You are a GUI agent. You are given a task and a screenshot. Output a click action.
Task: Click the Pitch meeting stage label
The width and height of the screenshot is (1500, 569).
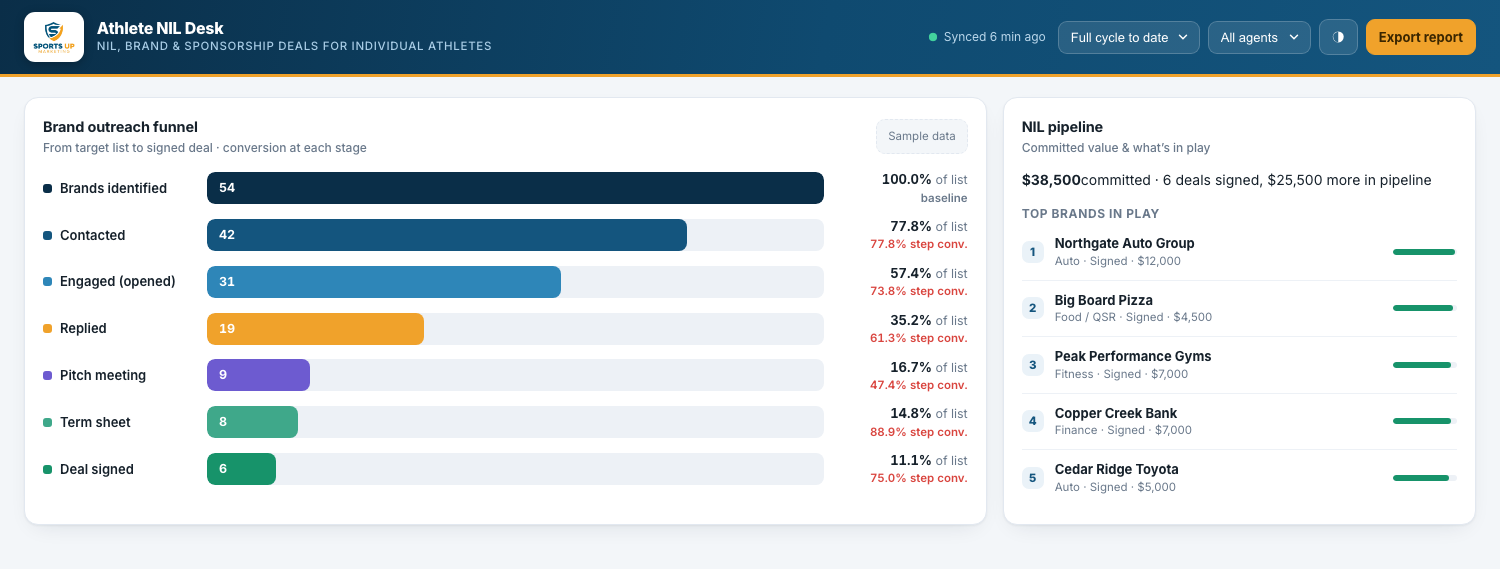(103, 375)
